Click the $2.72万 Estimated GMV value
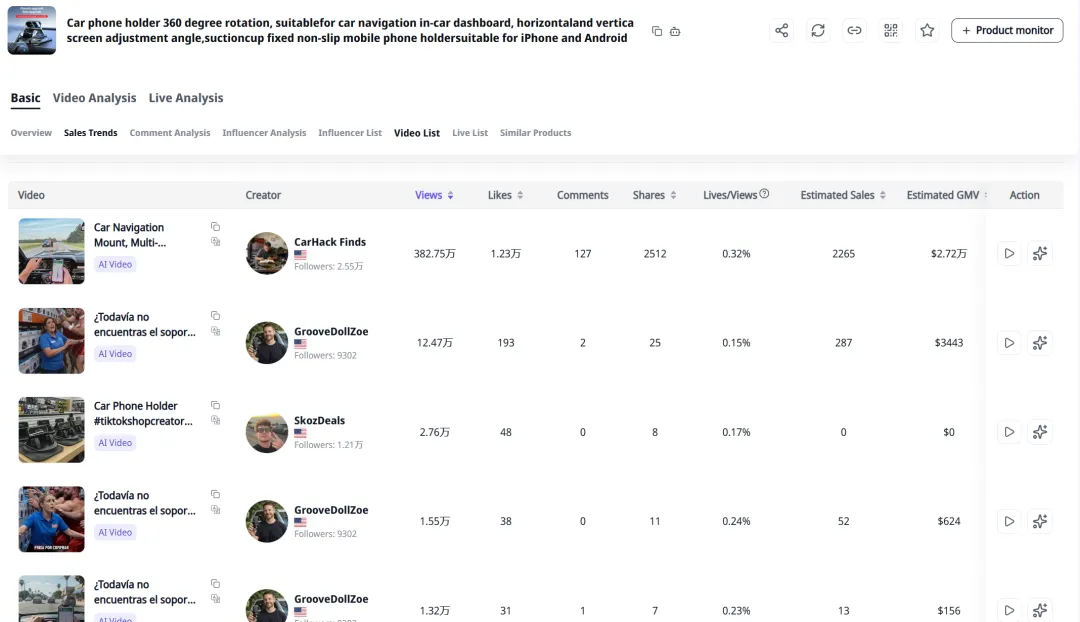 pyautogui.click(x=948, y=253)
